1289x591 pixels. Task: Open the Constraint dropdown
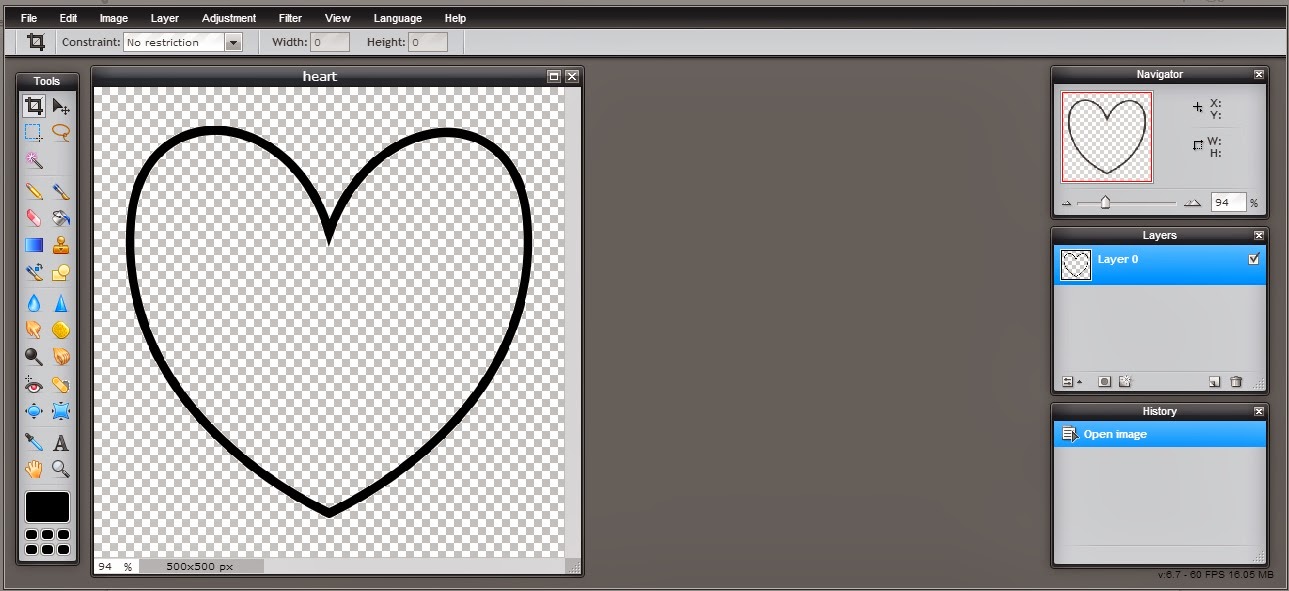(183, 42)
